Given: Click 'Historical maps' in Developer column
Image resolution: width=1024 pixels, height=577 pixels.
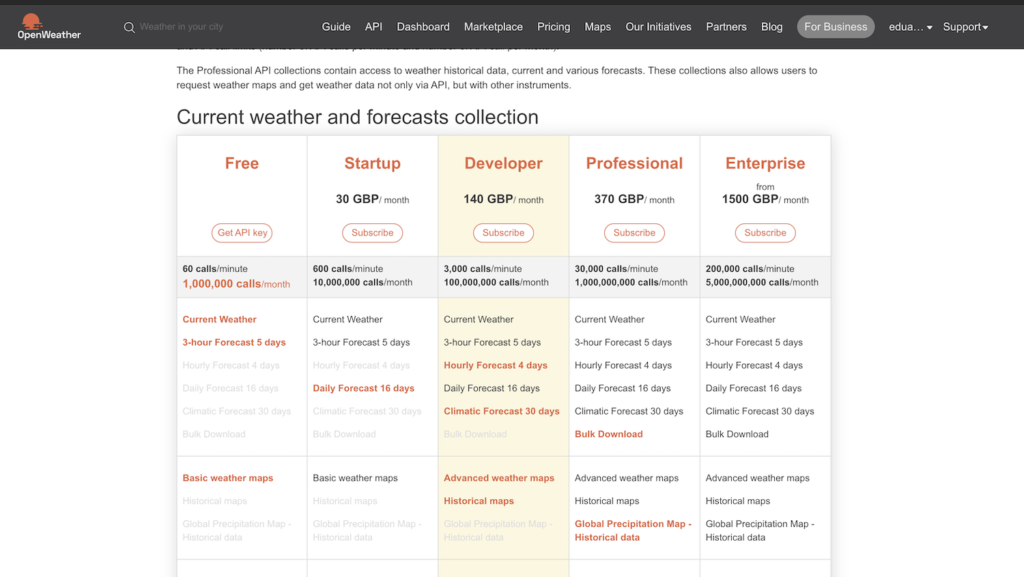Looking at the screenshot, I should coord(479,501).
